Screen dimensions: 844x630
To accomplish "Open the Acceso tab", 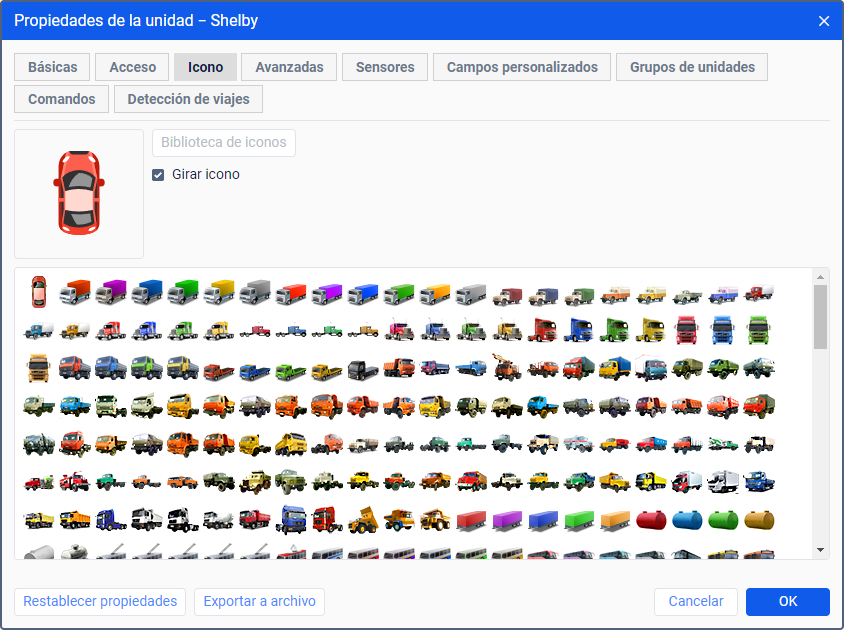I will pyautogui.click(x=132, y=67).
